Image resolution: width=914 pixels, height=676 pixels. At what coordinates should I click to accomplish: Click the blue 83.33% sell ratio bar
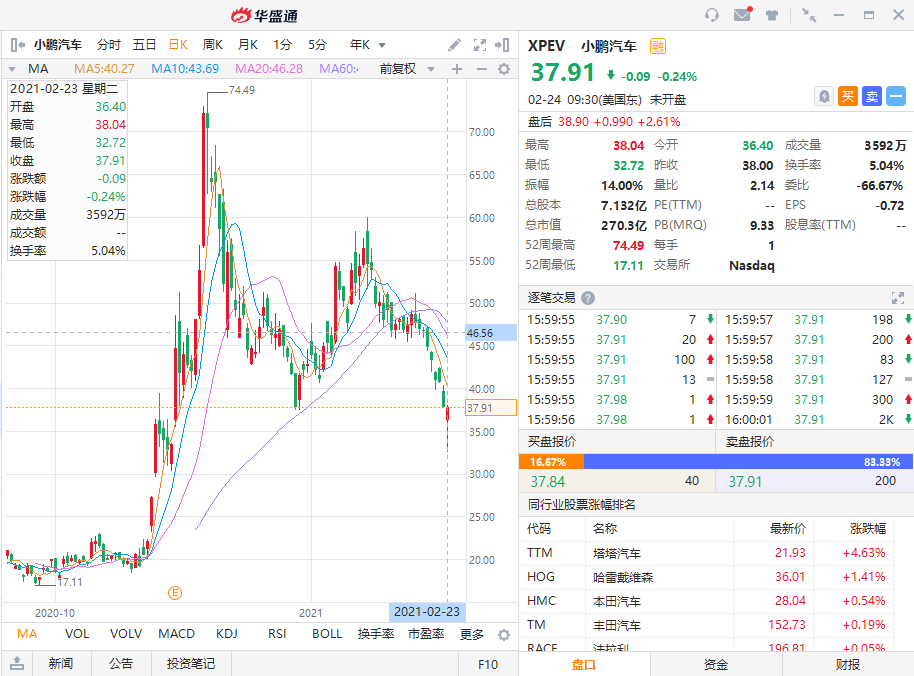point(746,462)
